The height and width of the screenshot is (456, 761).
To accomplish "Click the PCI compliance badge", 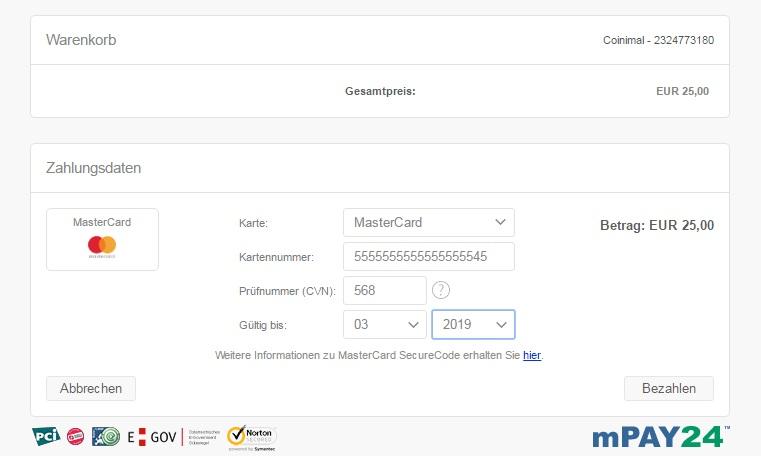I will 46,436.
